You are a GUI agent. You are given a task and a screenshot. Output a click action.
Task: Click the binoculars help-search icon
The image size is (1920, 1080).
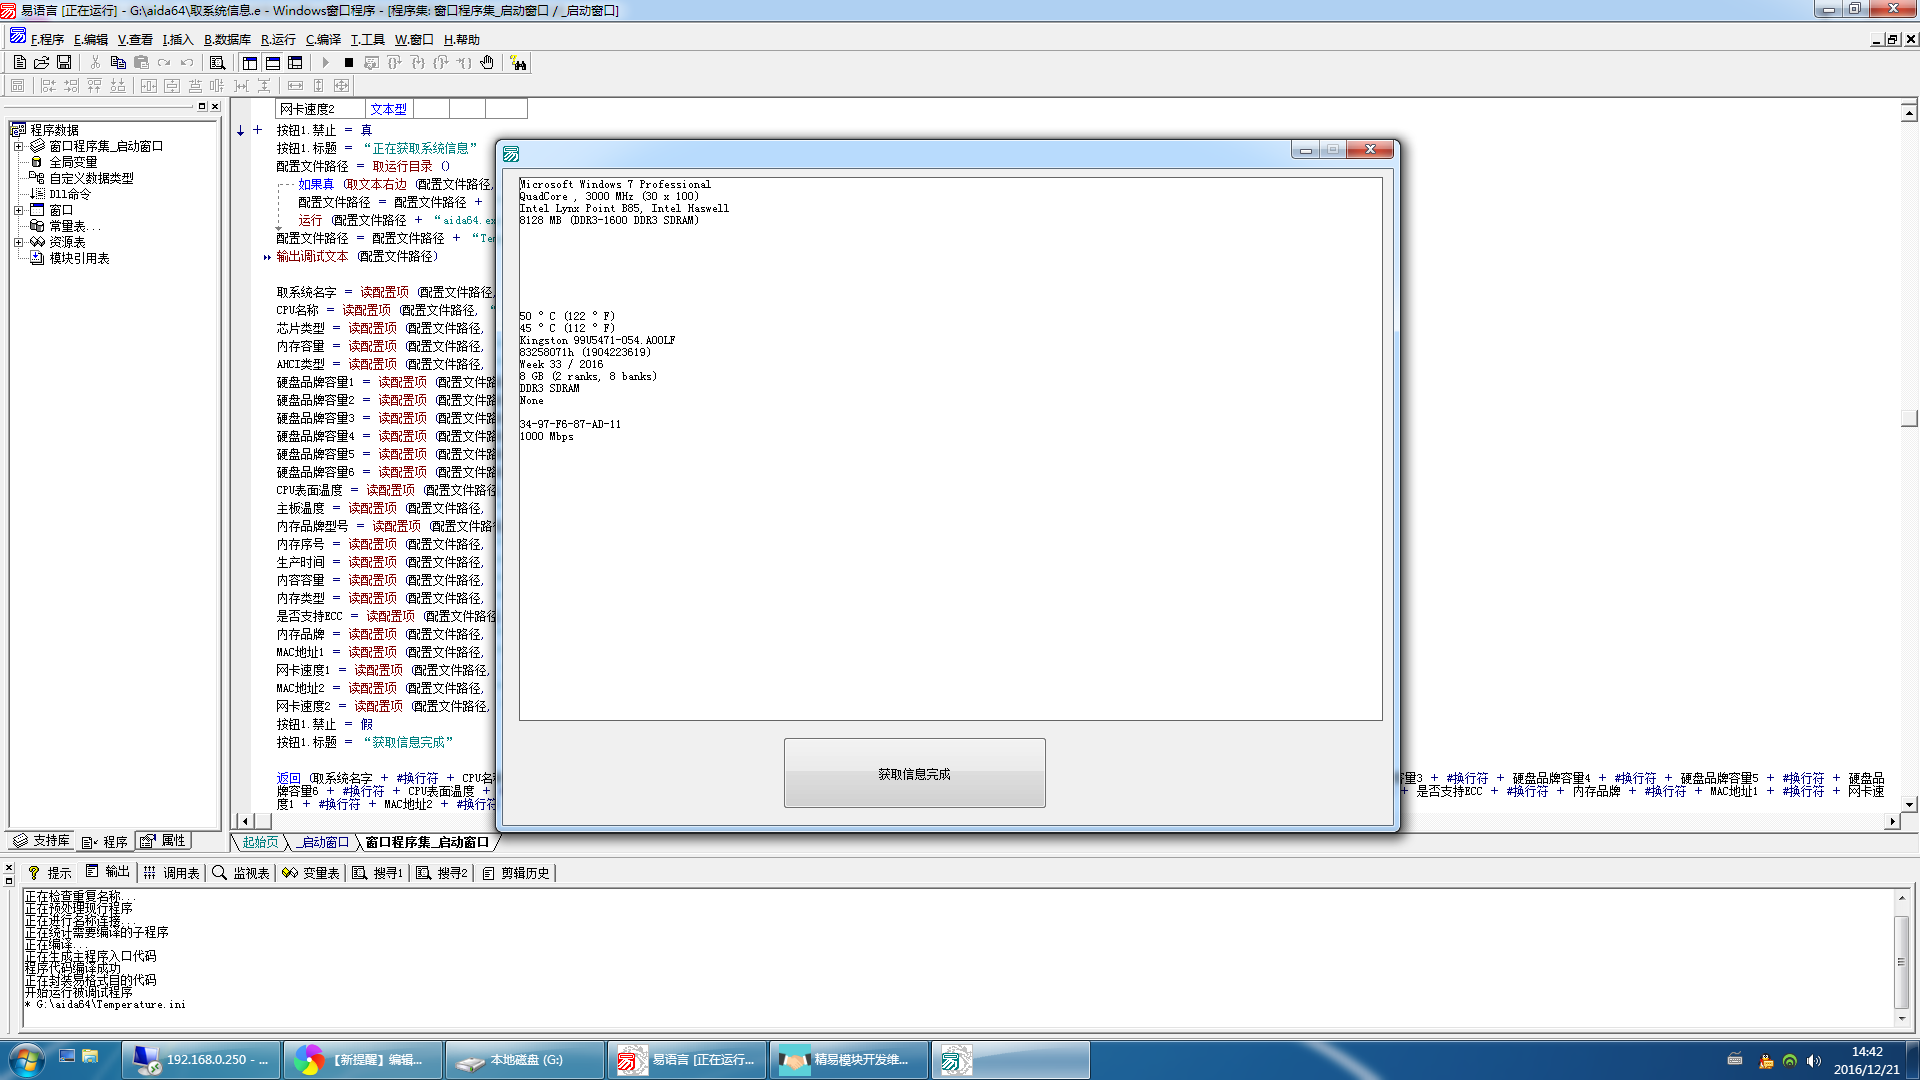[x=518, y=63]
